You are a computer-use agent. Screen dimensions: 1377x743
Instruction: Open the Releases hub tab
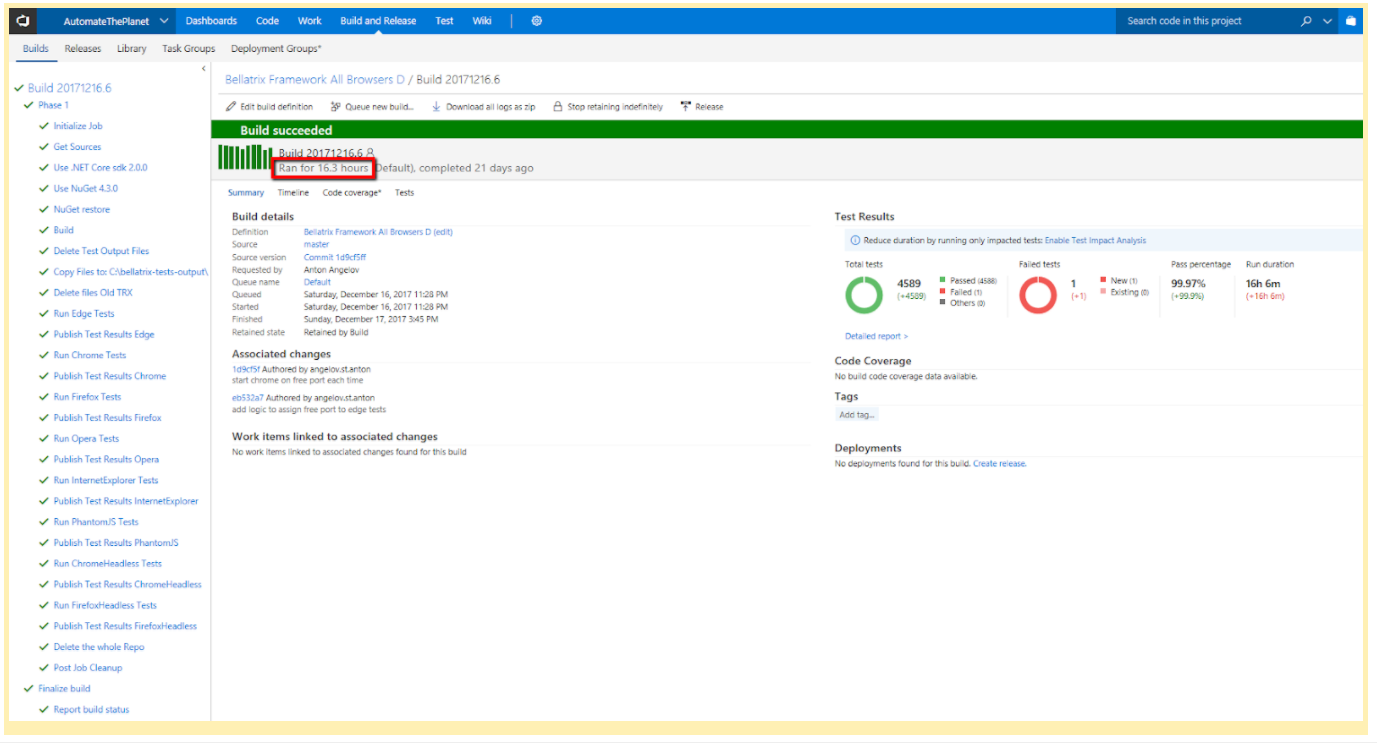[83, 48]
